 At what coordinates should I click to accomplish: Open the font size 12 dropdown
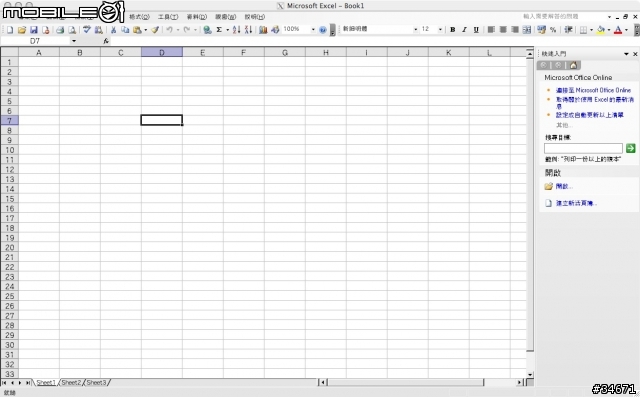pyautogui.click(x=440, y=29)
